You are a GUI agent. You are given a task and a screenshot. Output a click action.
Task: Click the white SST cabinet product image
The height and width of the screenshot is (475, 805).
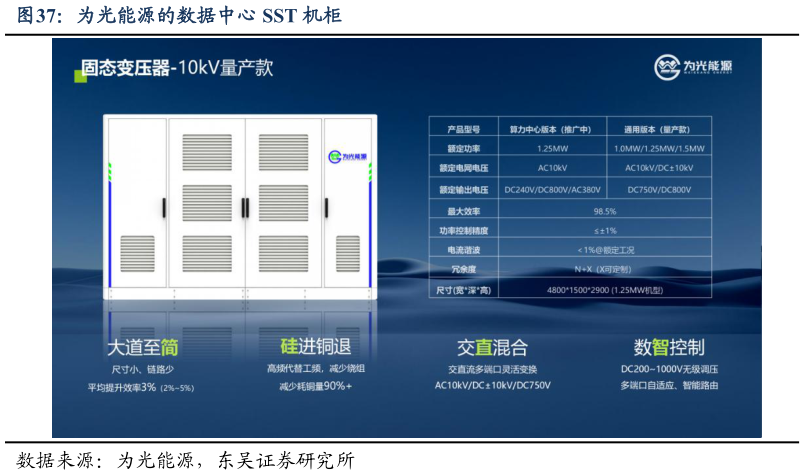click(x=240, y=207)
